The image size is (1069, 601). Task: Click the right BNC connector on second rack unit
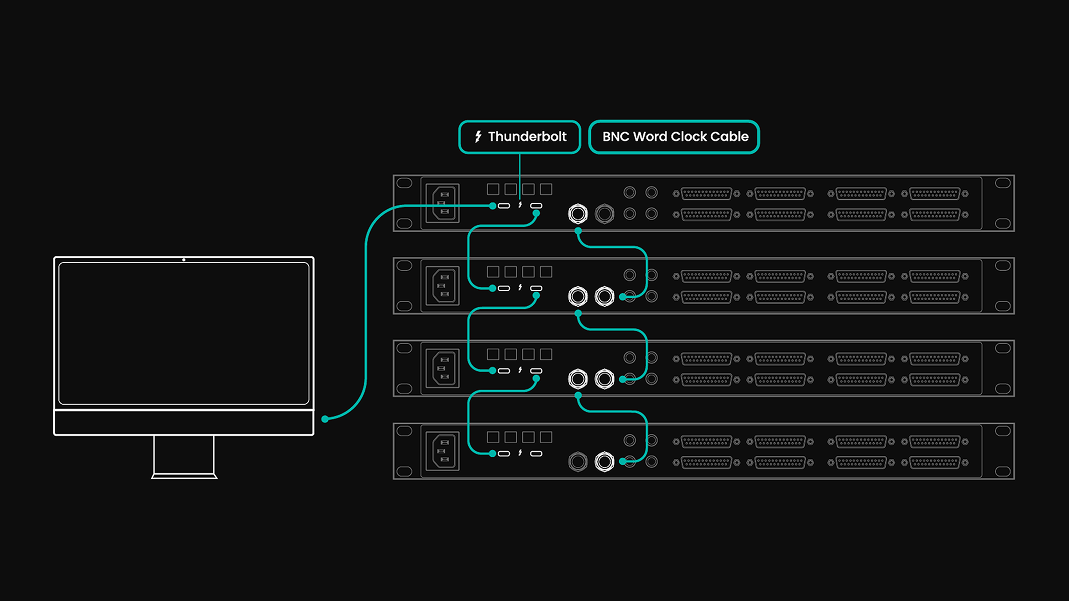tap(604, 296)
